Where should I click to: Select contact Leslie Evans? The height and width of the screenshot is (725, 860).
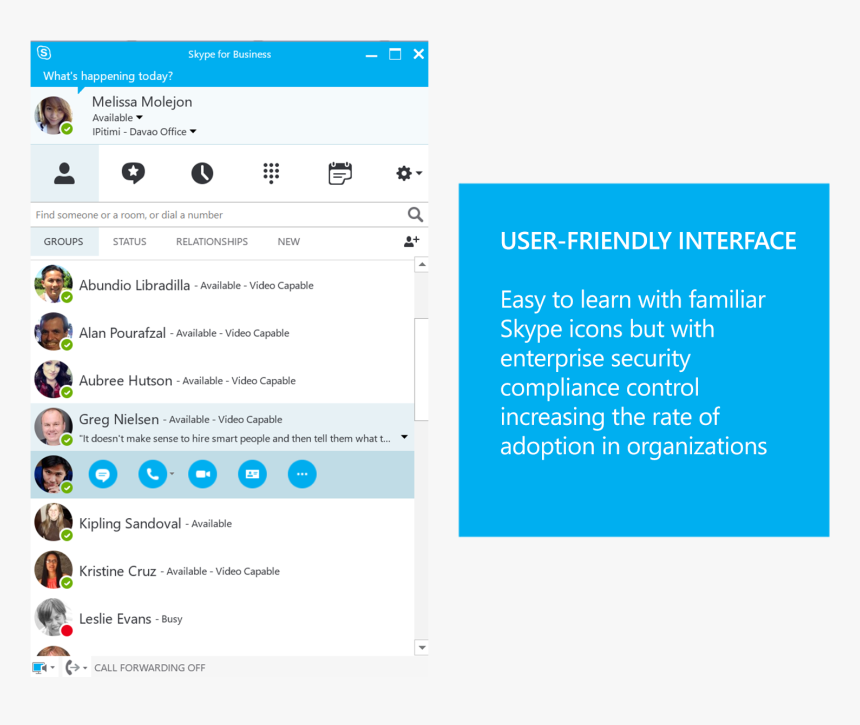pos(222,619)
